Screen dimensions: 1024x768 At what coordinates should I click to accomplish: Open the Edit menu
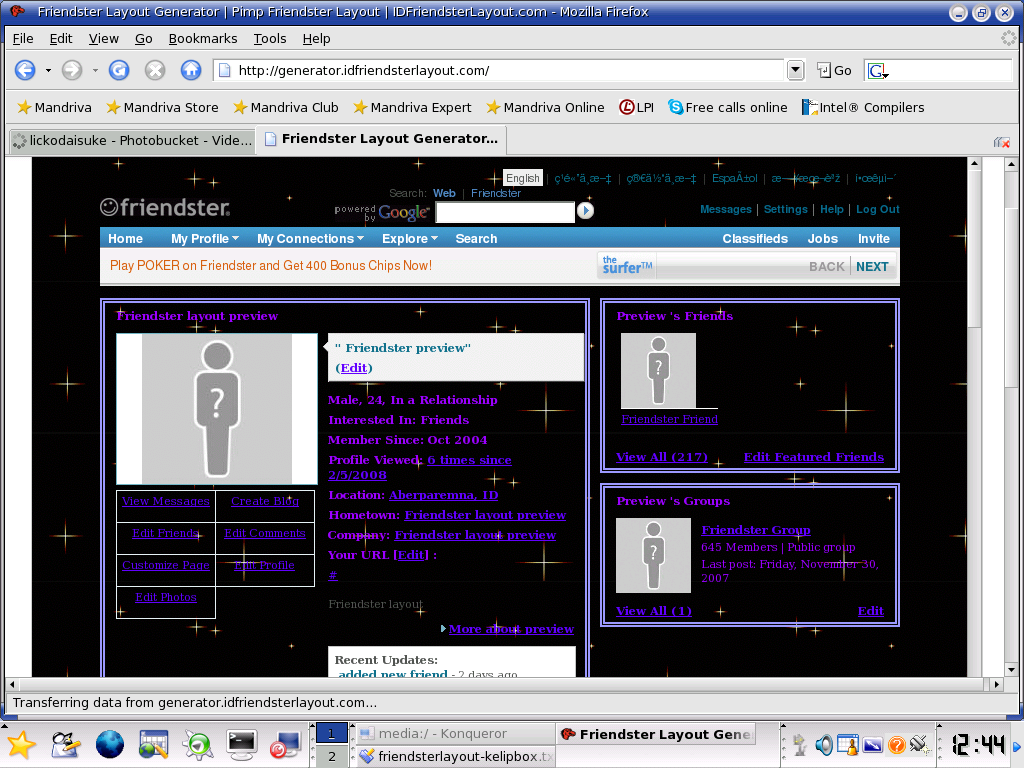click(61, 39)
